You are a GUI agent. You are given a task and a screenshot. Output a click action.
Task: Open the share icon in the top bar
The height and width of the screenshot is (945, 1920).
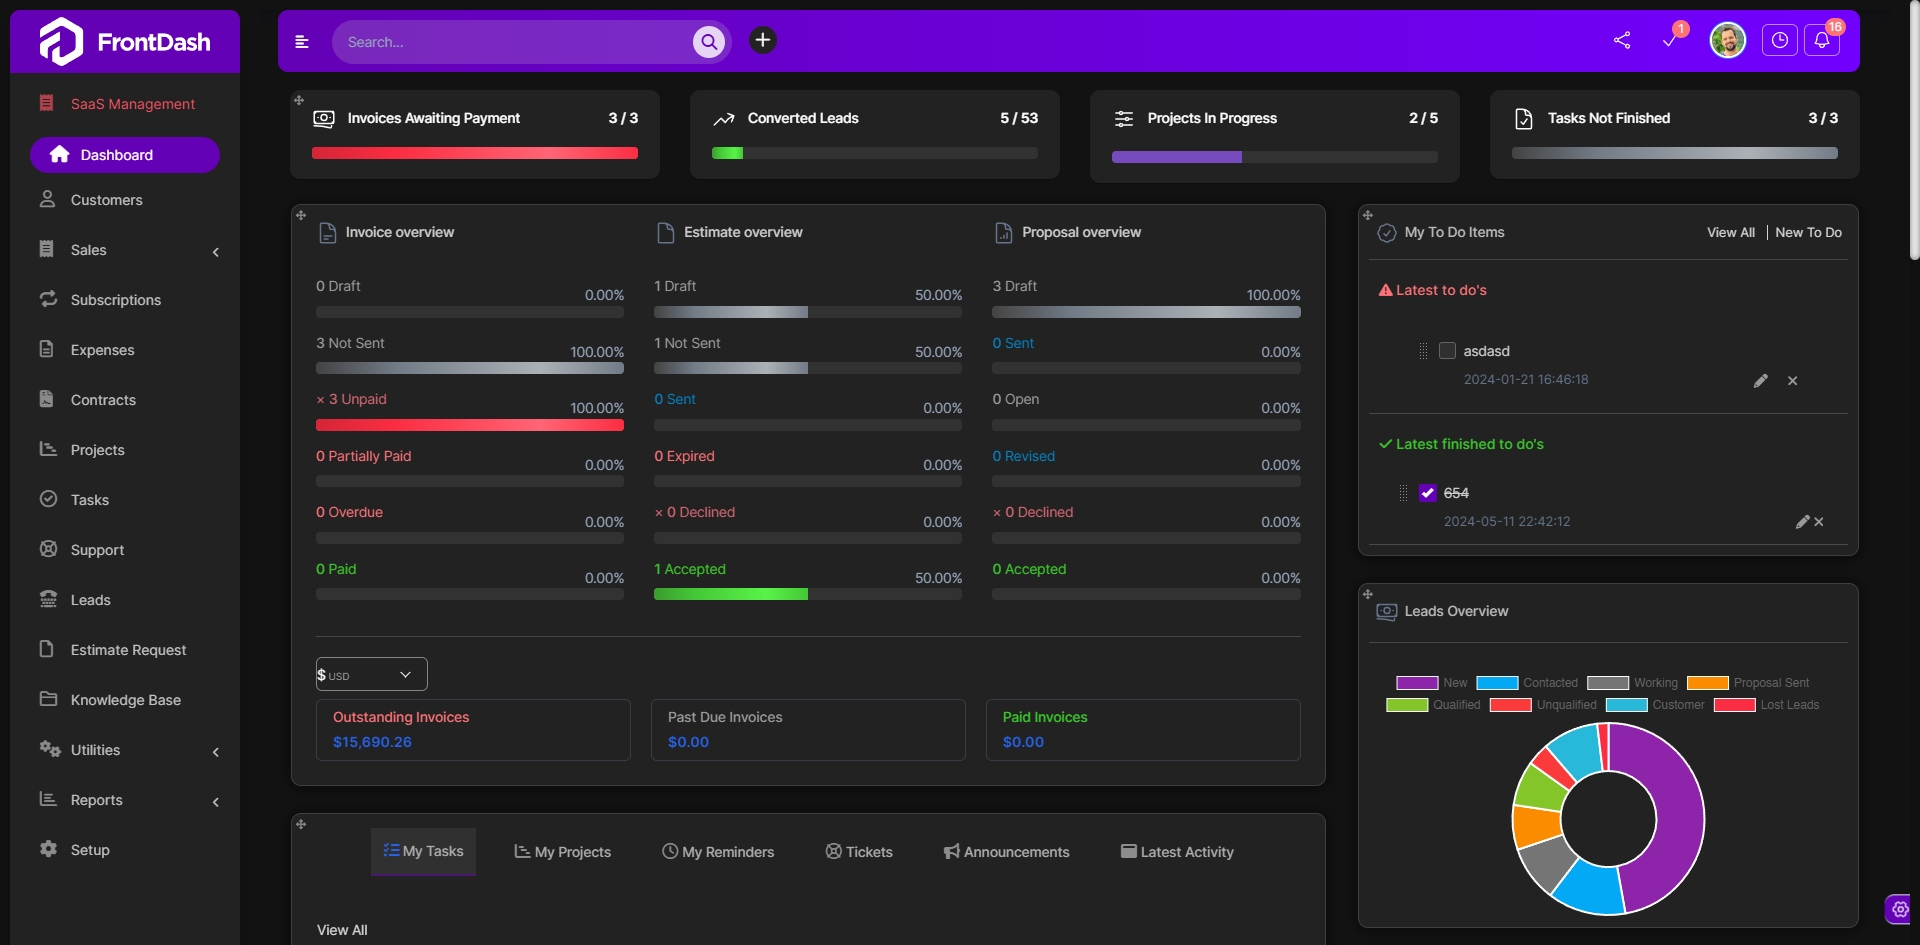tap(1623, 40)
